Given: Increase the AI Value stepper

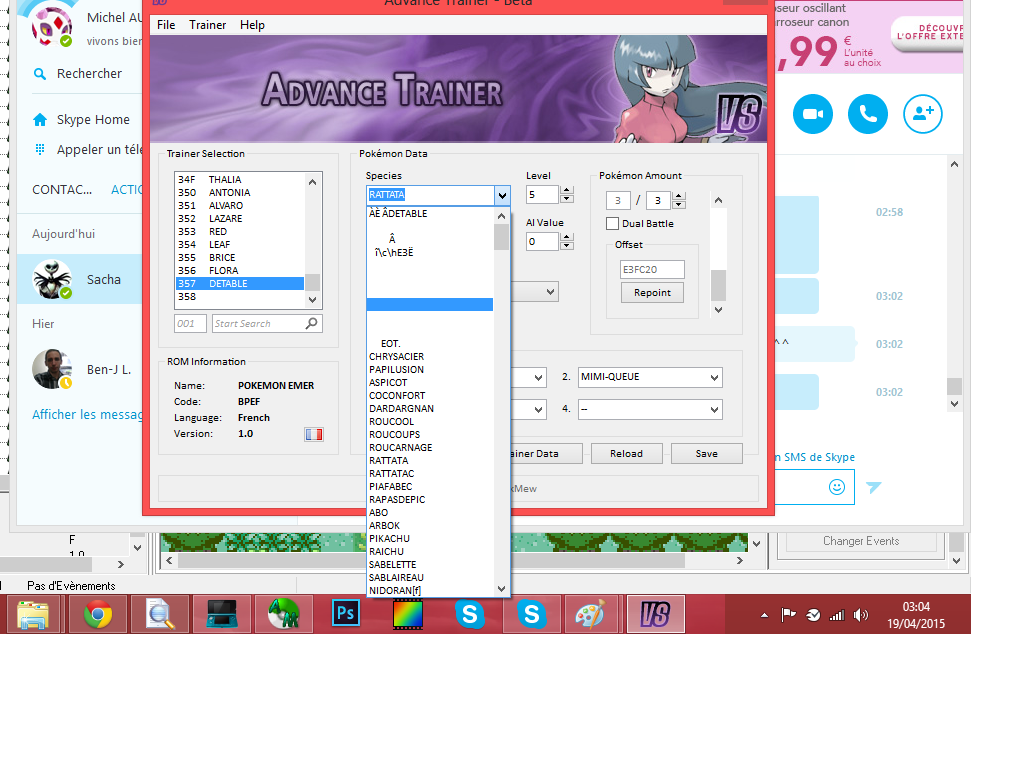Looking at the screenshot, I should point(567,237).
